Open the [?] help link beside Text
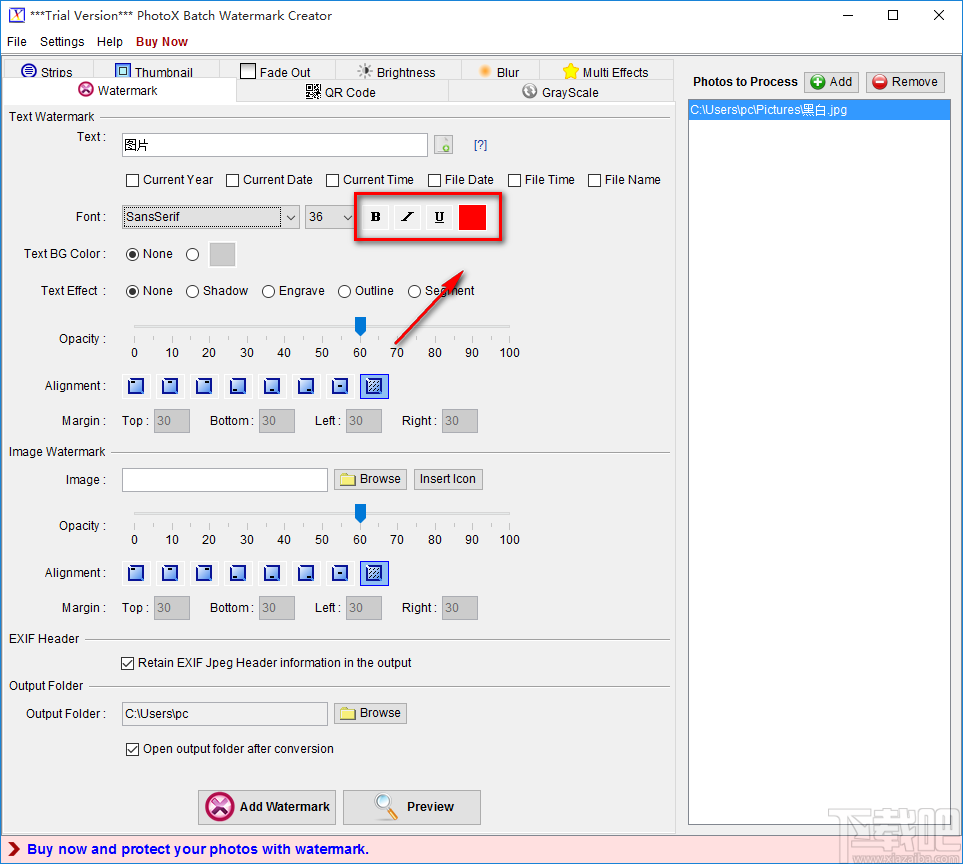Image resolution: width=963 pixels, height=864 pixels. point(480,145)
